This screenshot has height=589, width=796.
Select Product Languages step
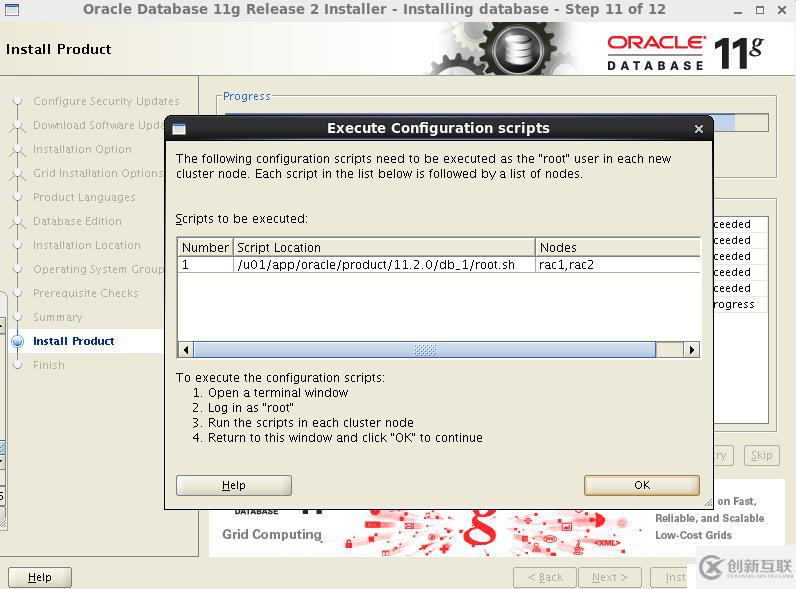[x=84, y=197]
